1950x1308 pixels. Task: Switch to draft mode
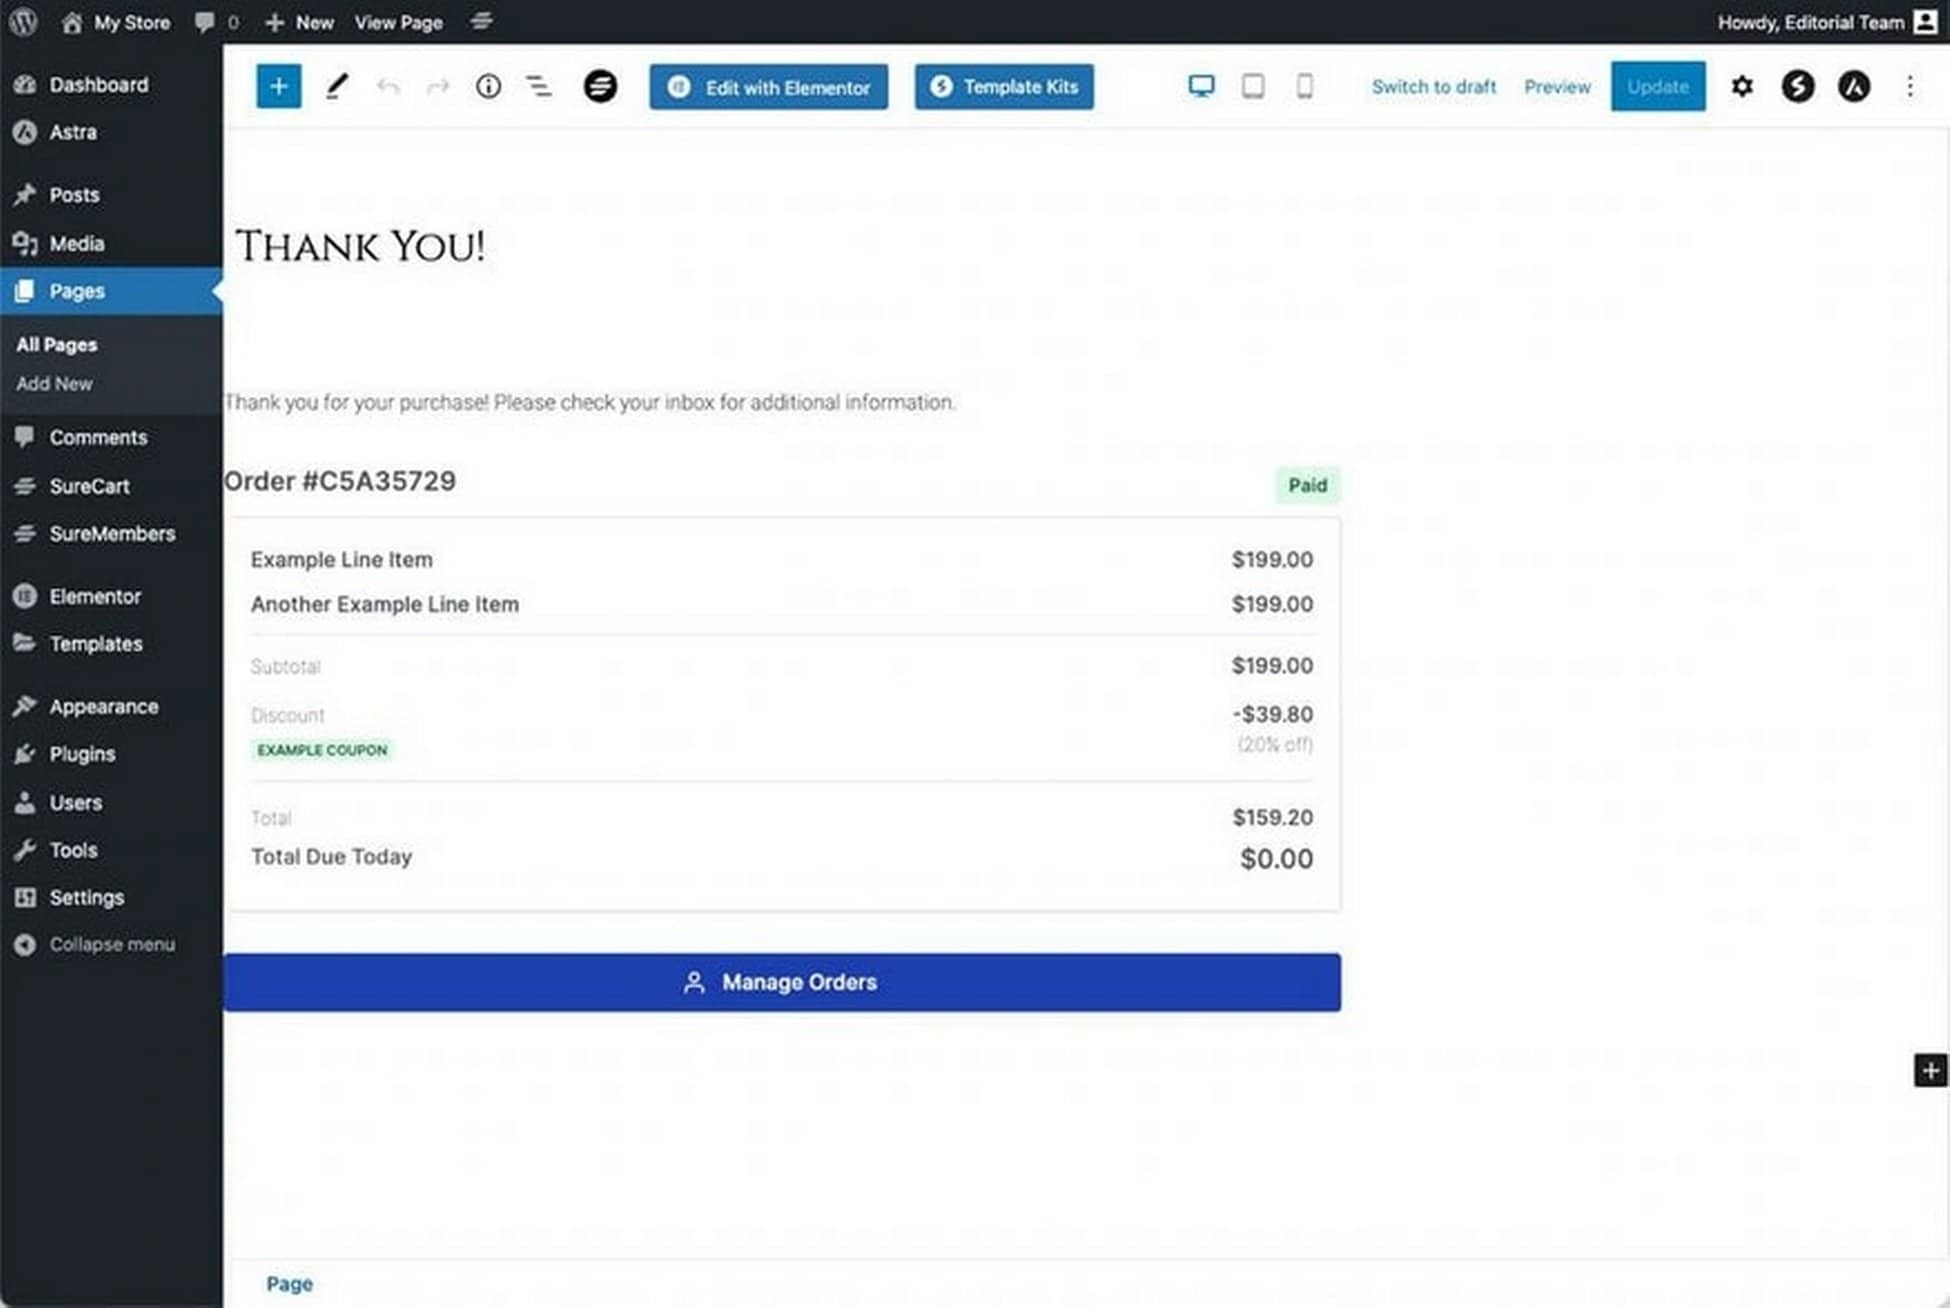(x=1433, y=86)
